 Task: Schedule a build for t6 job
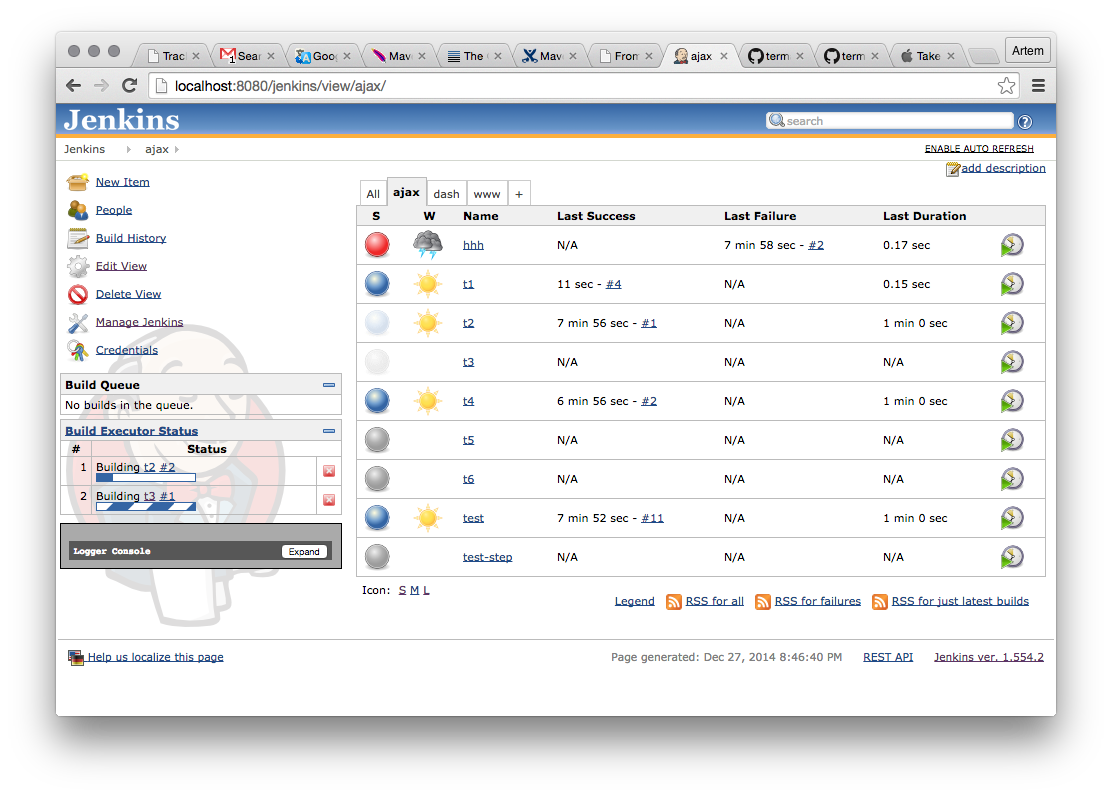point(1012,480)
